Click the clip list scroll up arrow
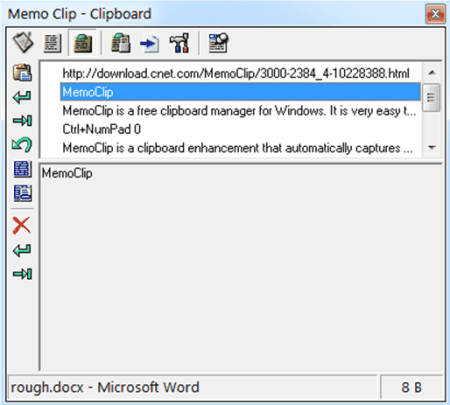This screenshot has width=450, height=405. pyautogui.click(x=432, y=72)
